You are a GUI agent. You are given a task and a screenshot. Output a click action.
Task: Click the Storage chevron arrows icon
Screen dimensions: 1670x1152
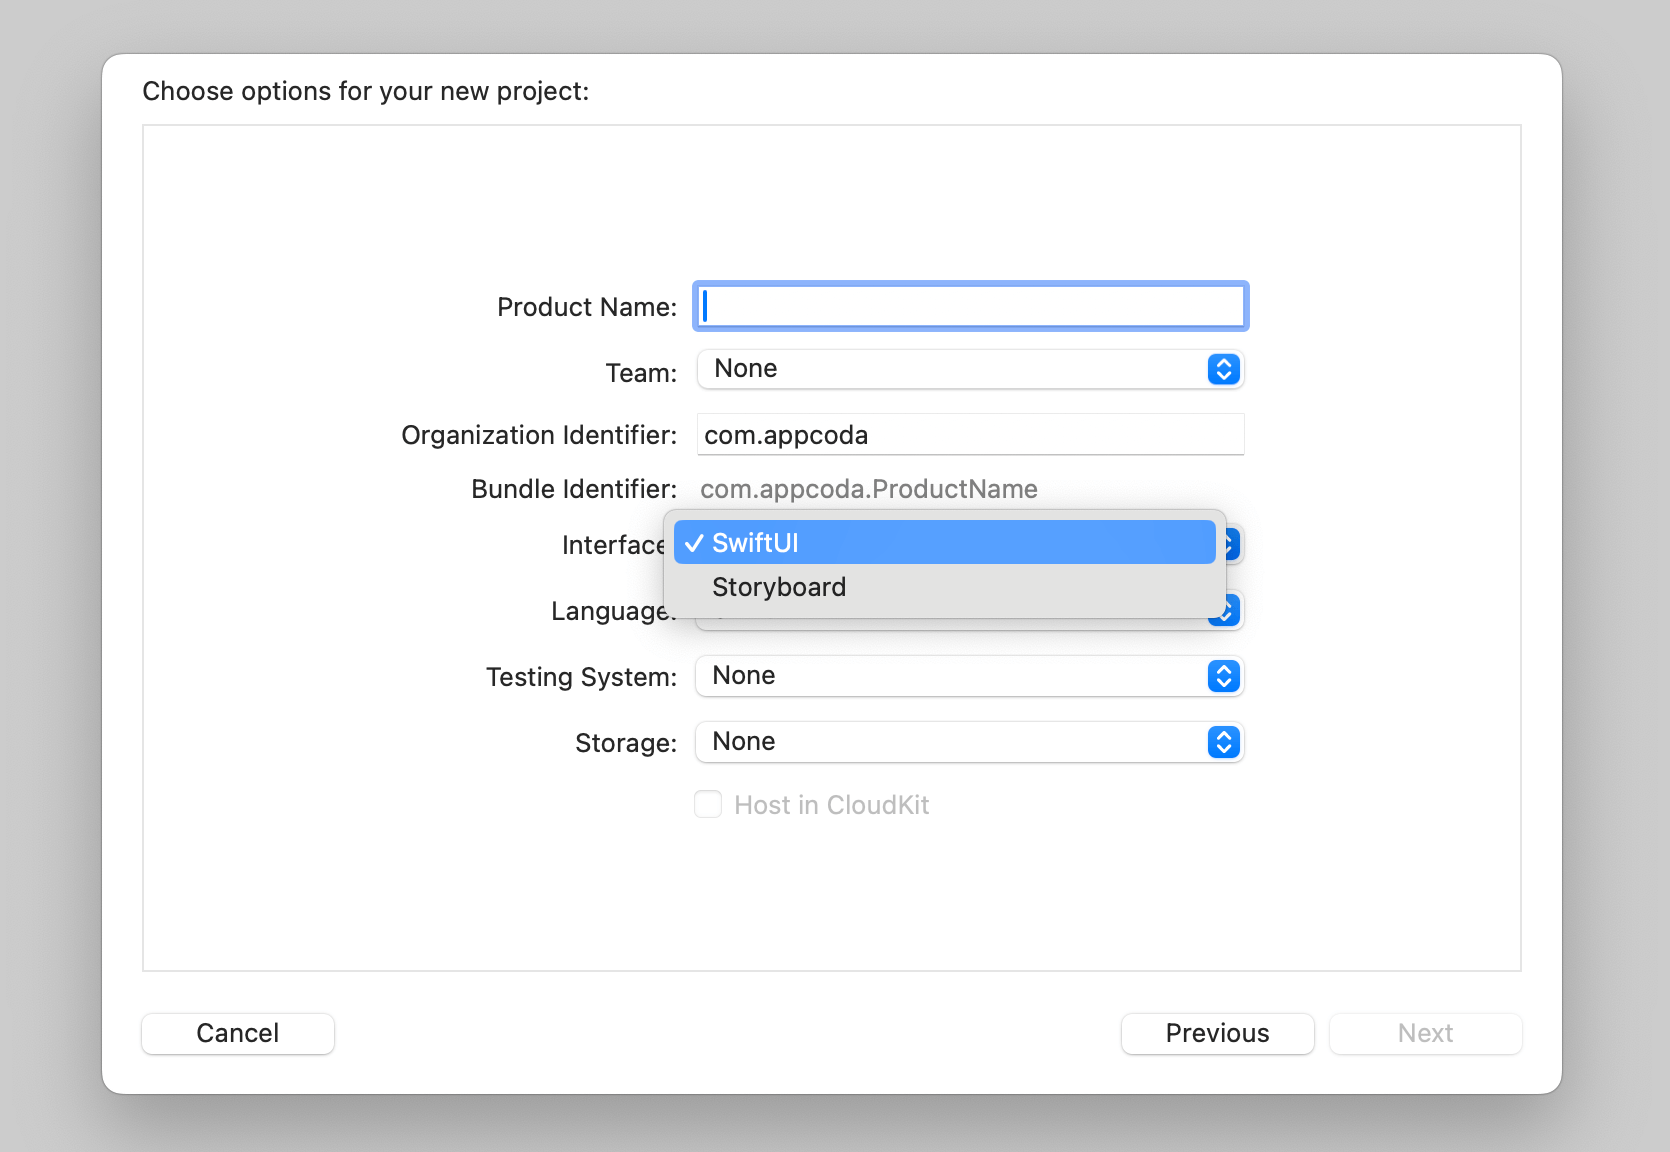[1223, 742]
